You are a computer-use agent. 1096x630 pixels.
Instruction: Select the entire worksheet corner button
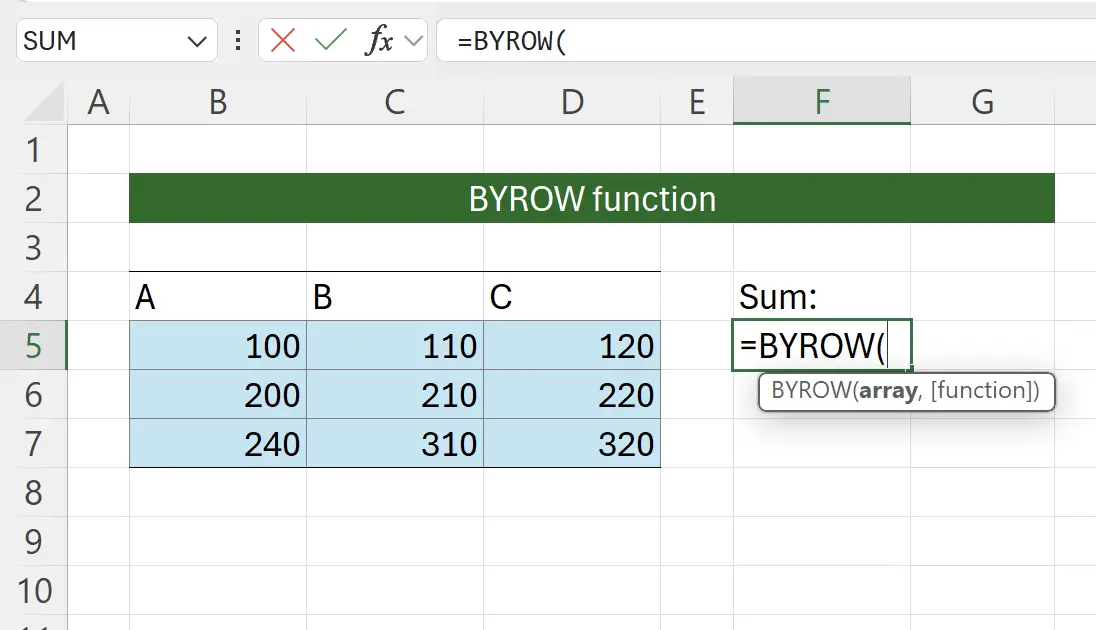40,101
